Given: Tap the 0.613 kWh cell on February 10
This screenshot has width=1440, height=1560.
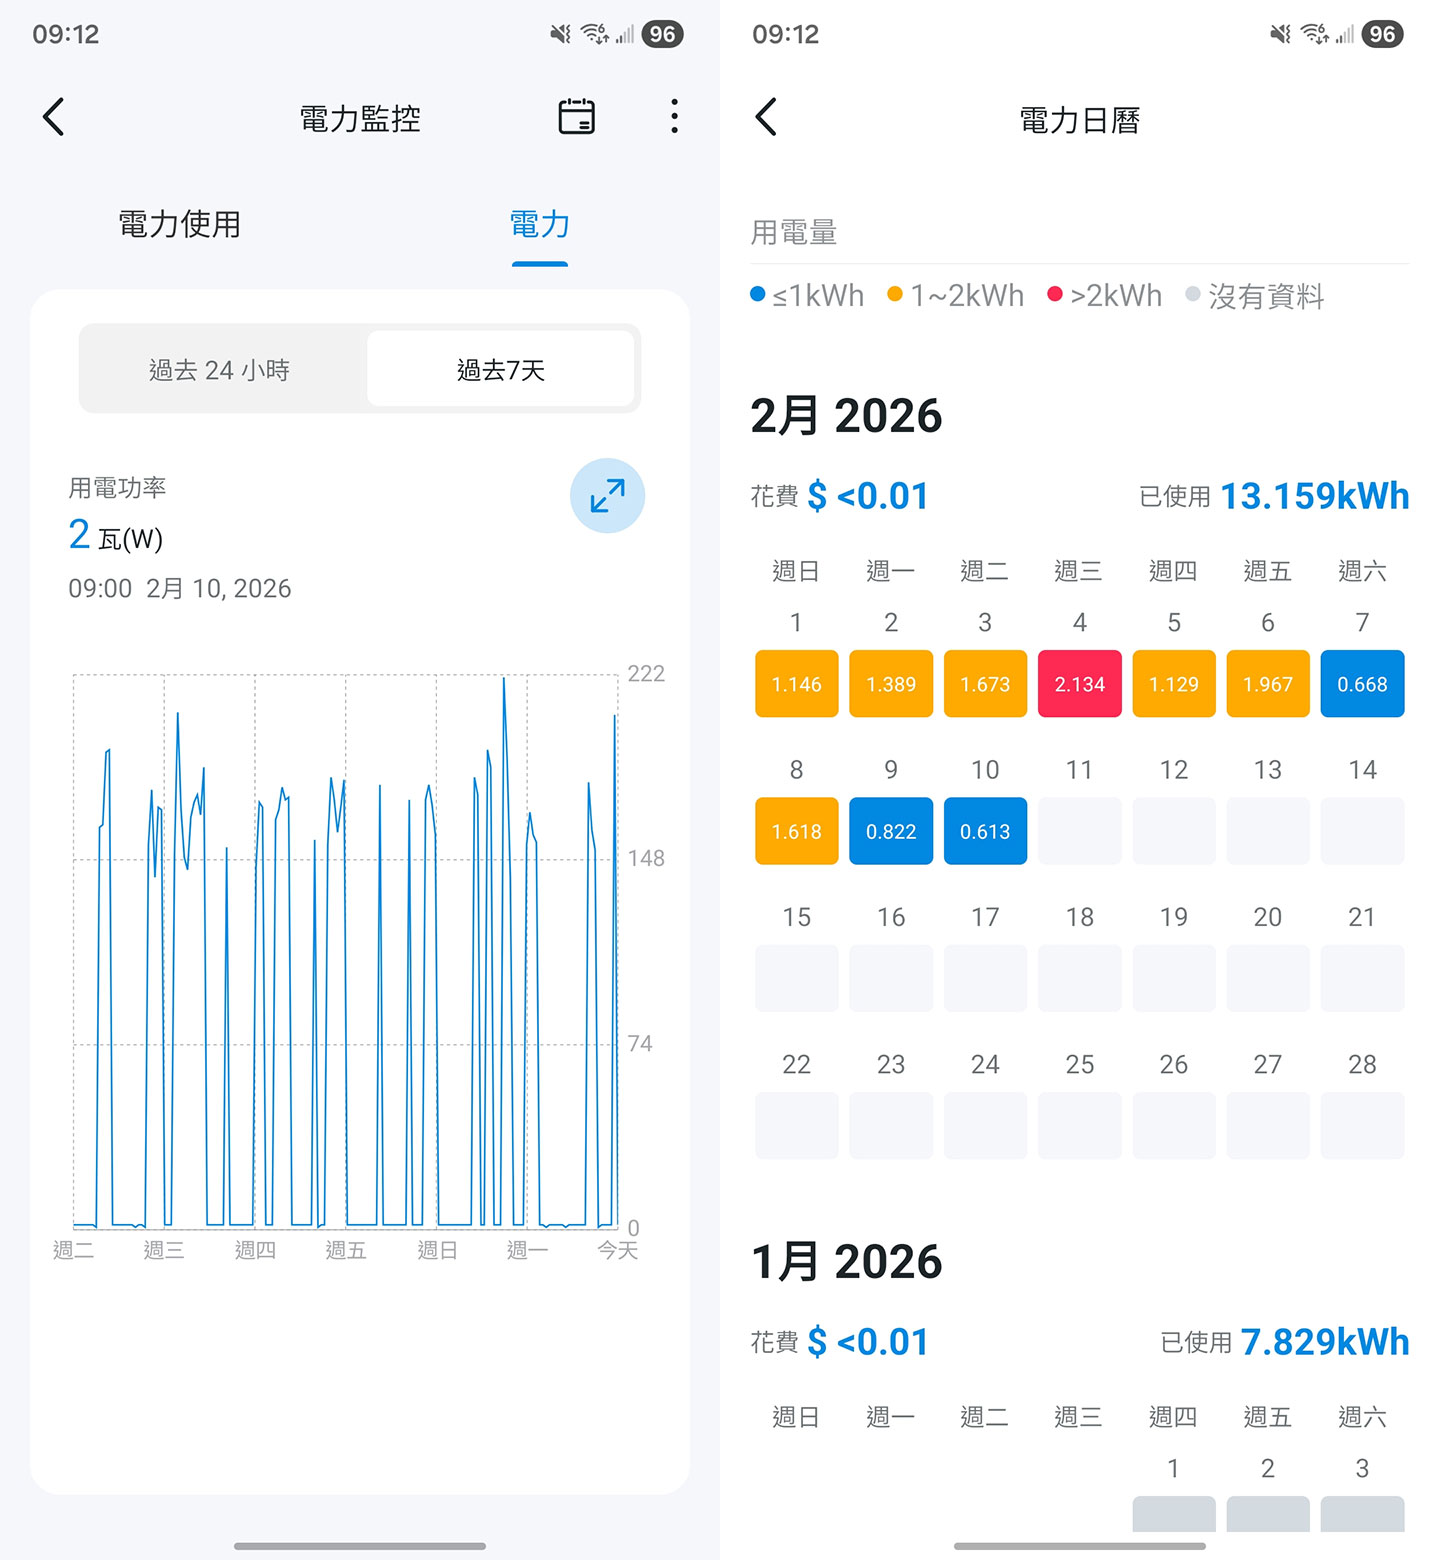Looking at the screenshot, I should point(984,831).
